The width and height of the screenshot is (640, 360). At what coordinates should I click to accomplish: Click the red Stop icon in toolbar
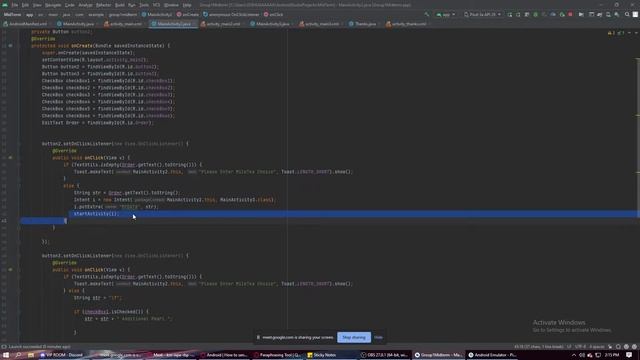(570, 14)
